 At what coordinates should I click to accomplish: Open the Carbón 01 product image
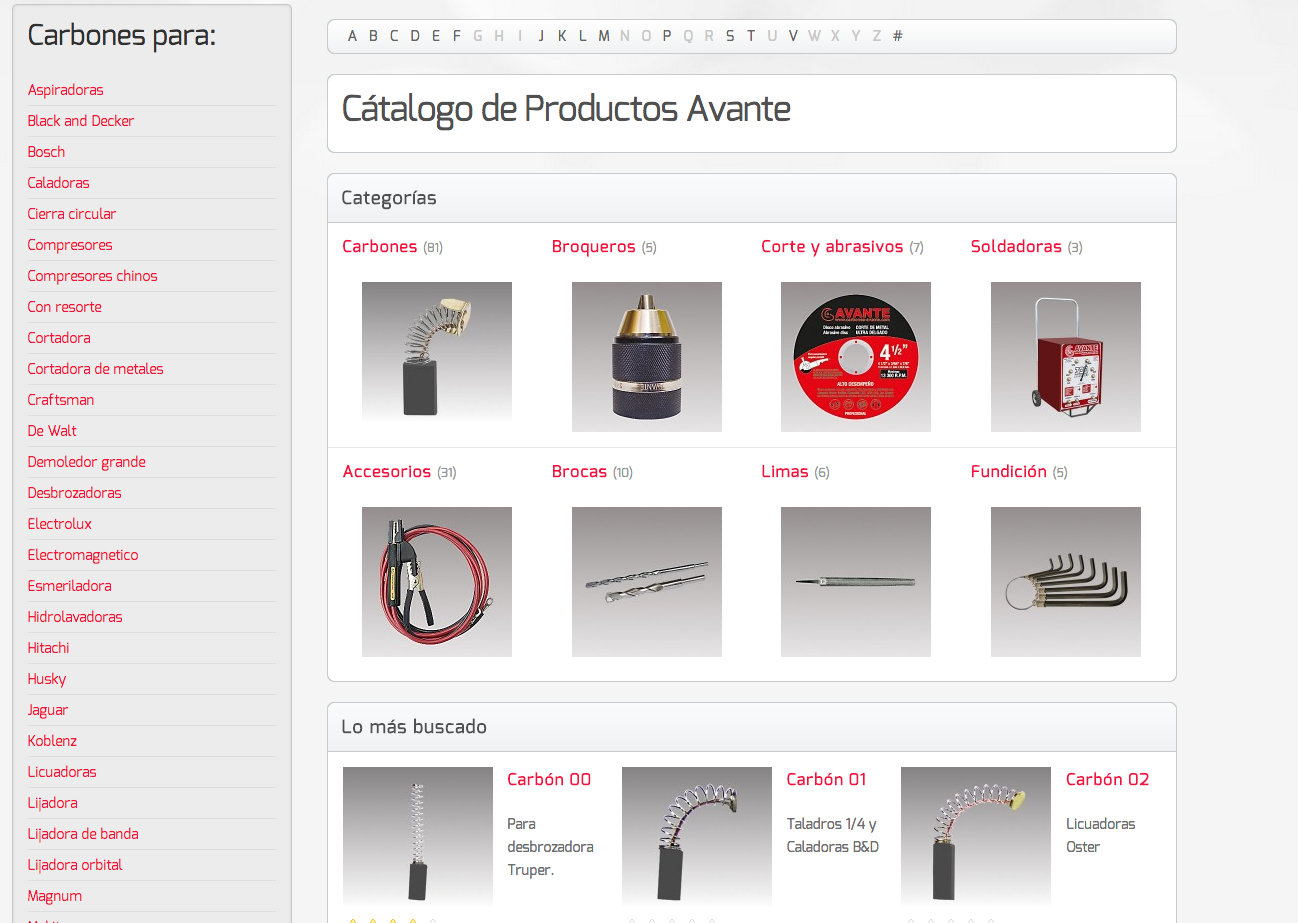(697, 837)
